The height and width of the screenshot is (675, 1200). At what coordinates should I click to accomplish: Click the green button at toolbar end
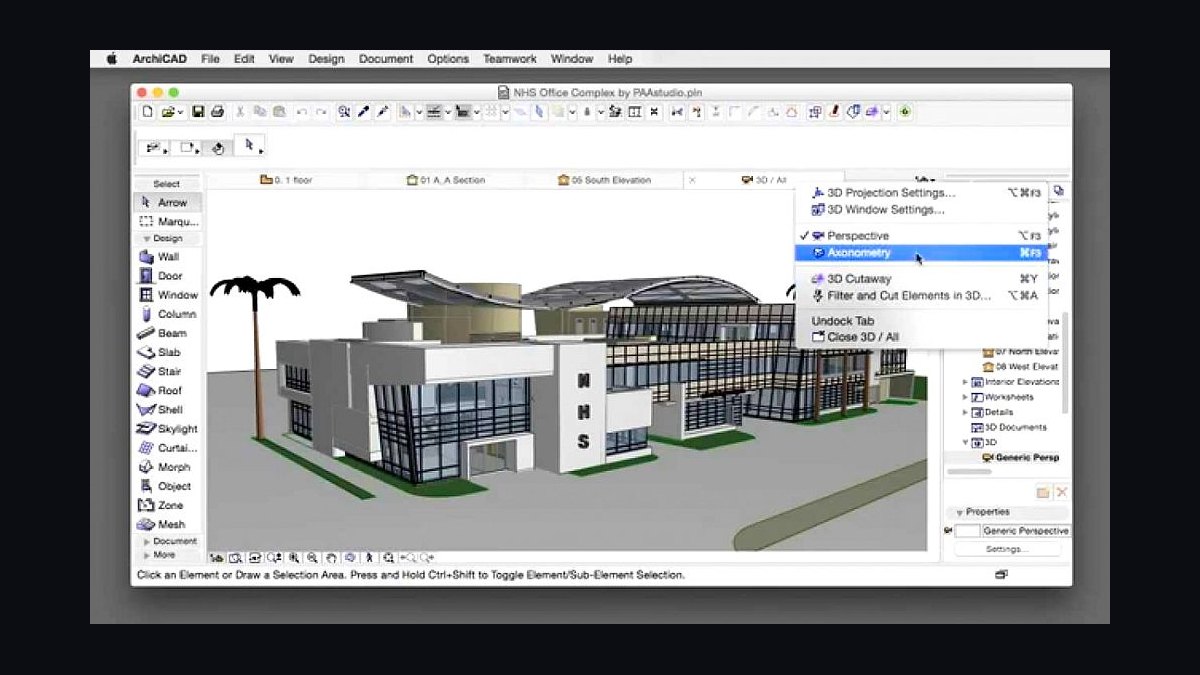coord(905,112)
